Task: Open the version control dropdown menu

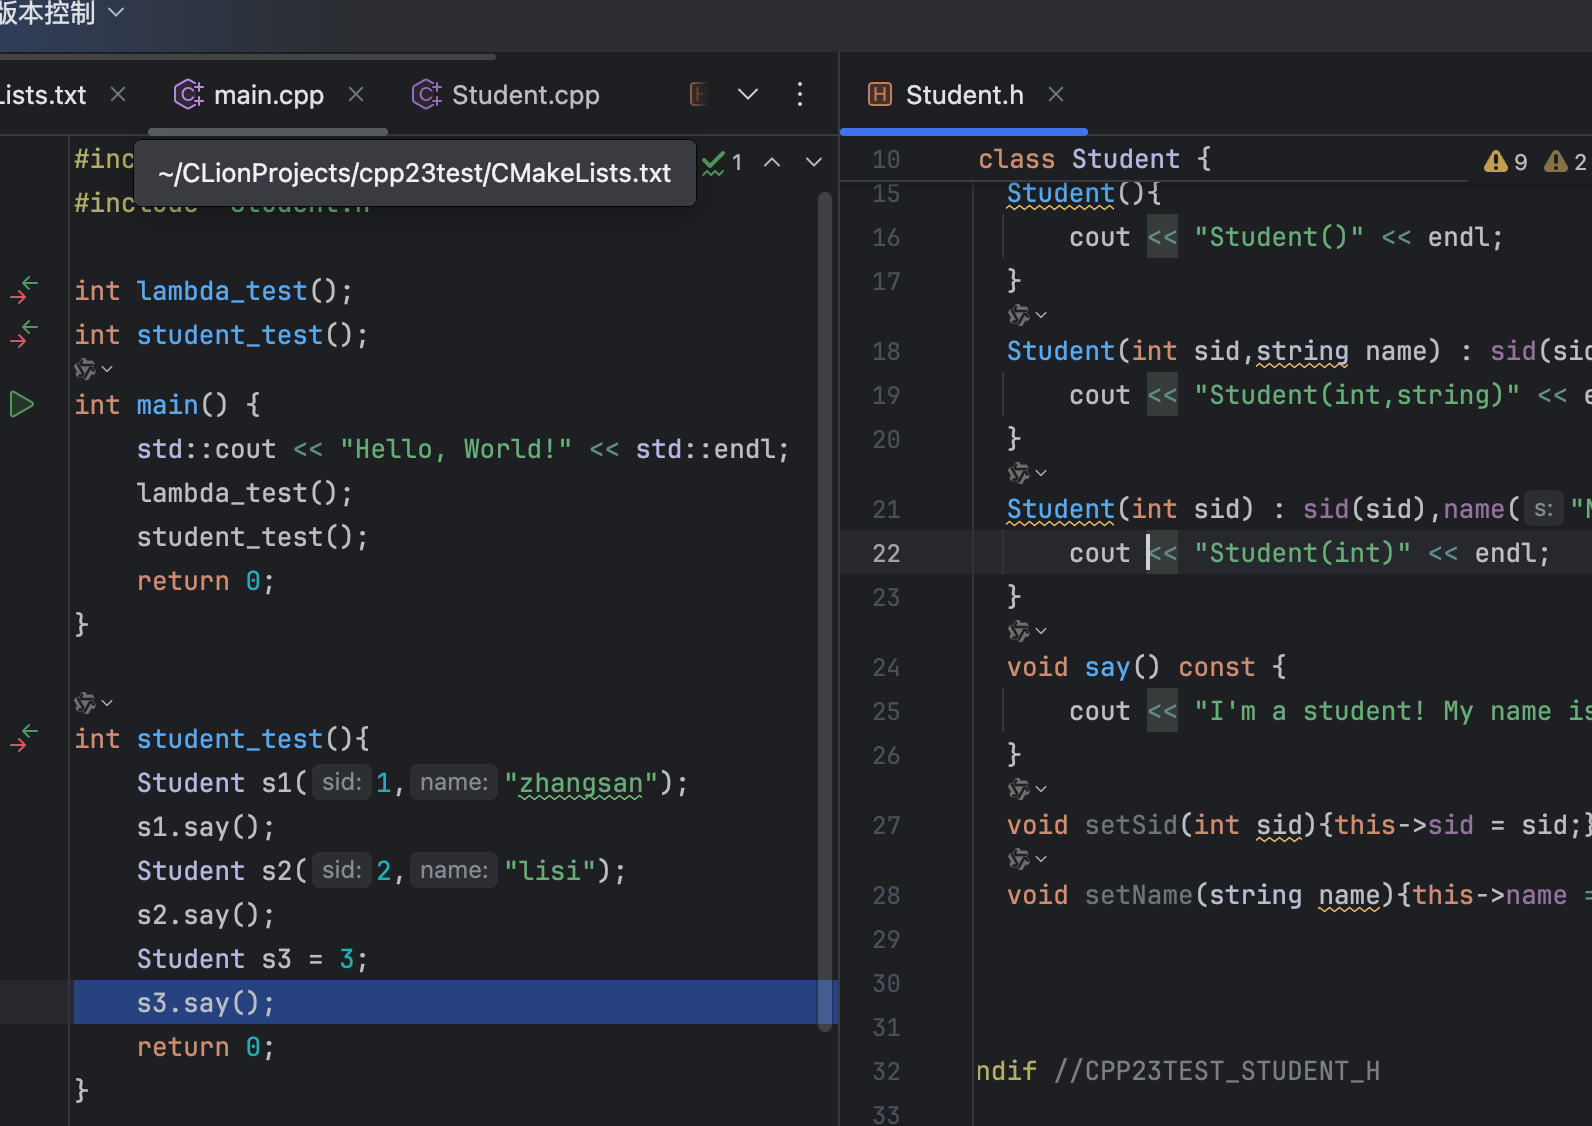Action: point(62,12)
